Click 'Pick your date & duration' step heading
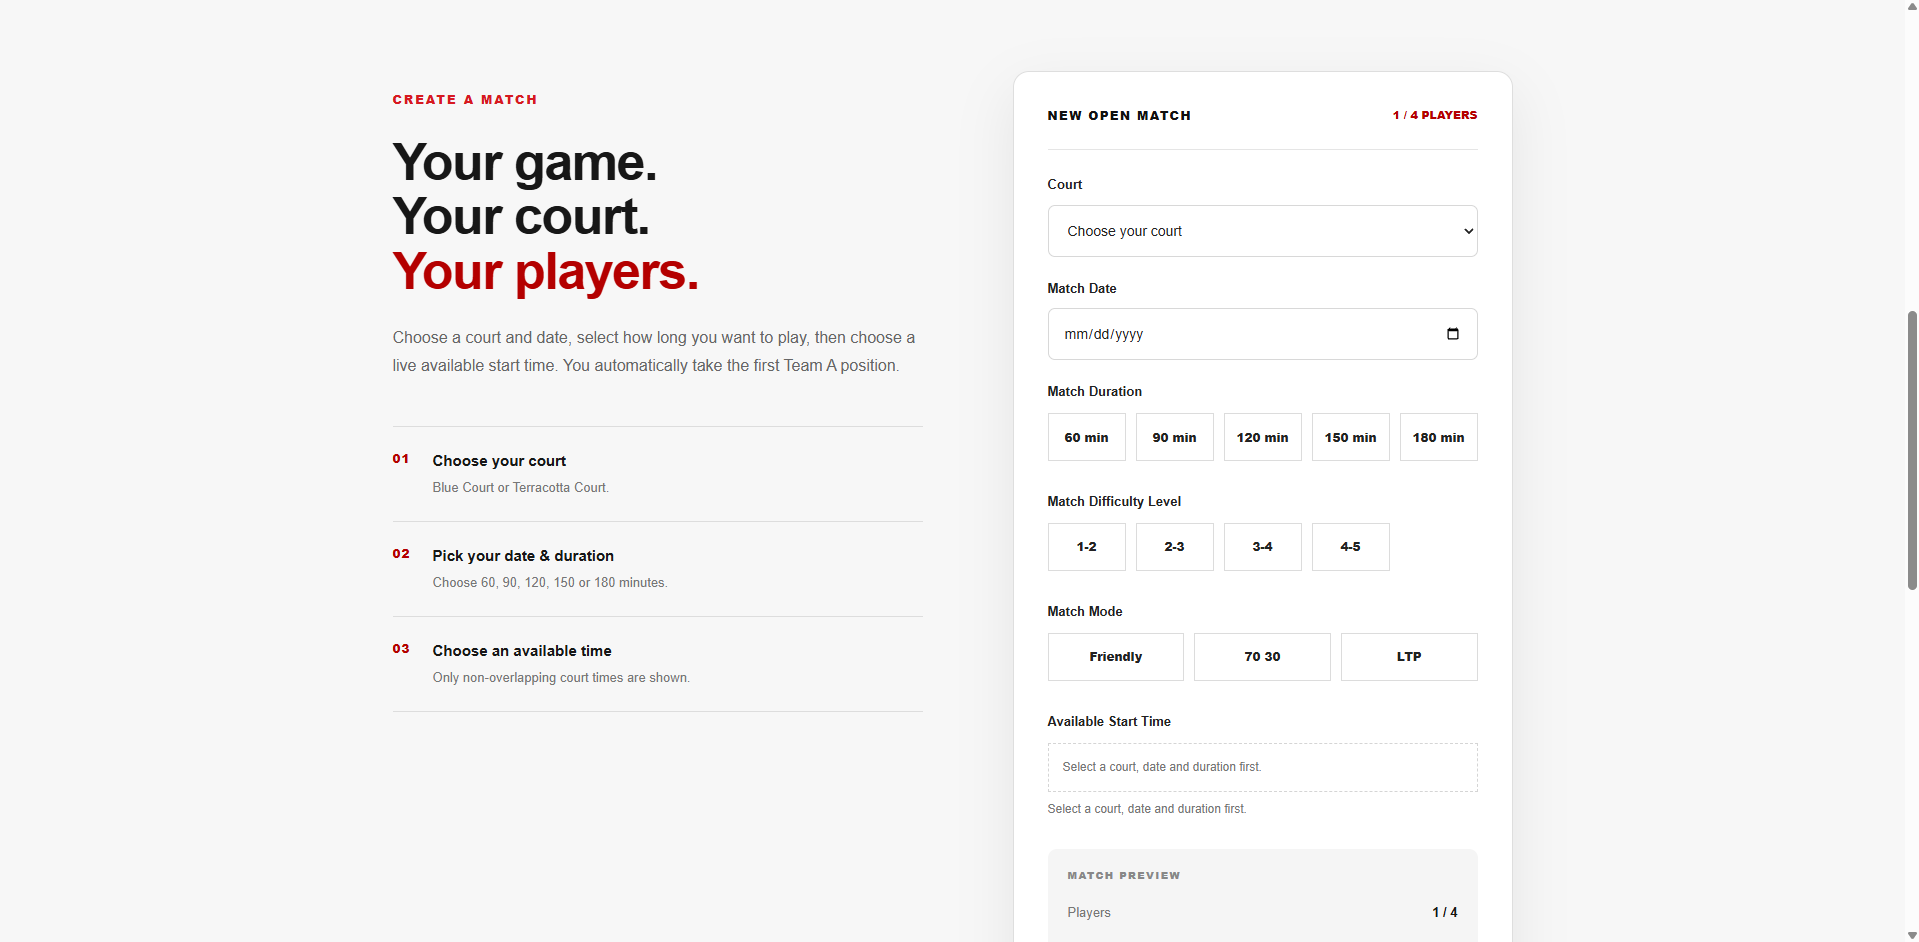This screenshot has width=1919, height=942. point(523,556)
